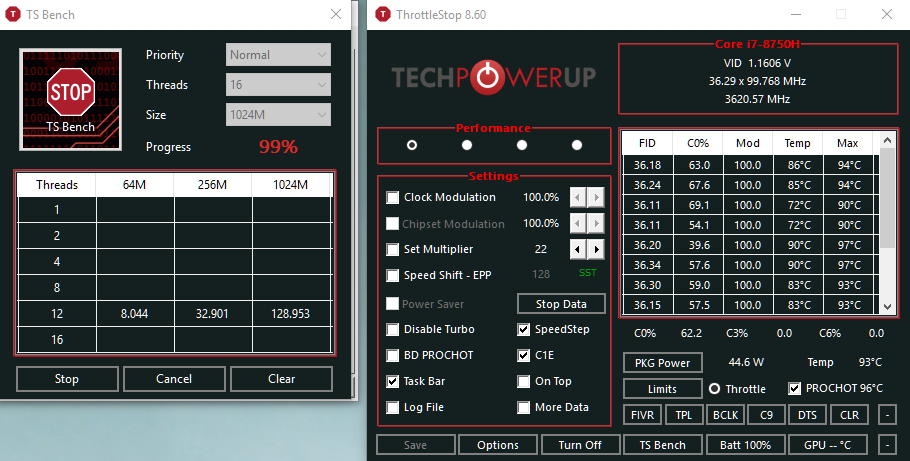Click the CLR button
910x461 pixels.
tap(849, 415)
